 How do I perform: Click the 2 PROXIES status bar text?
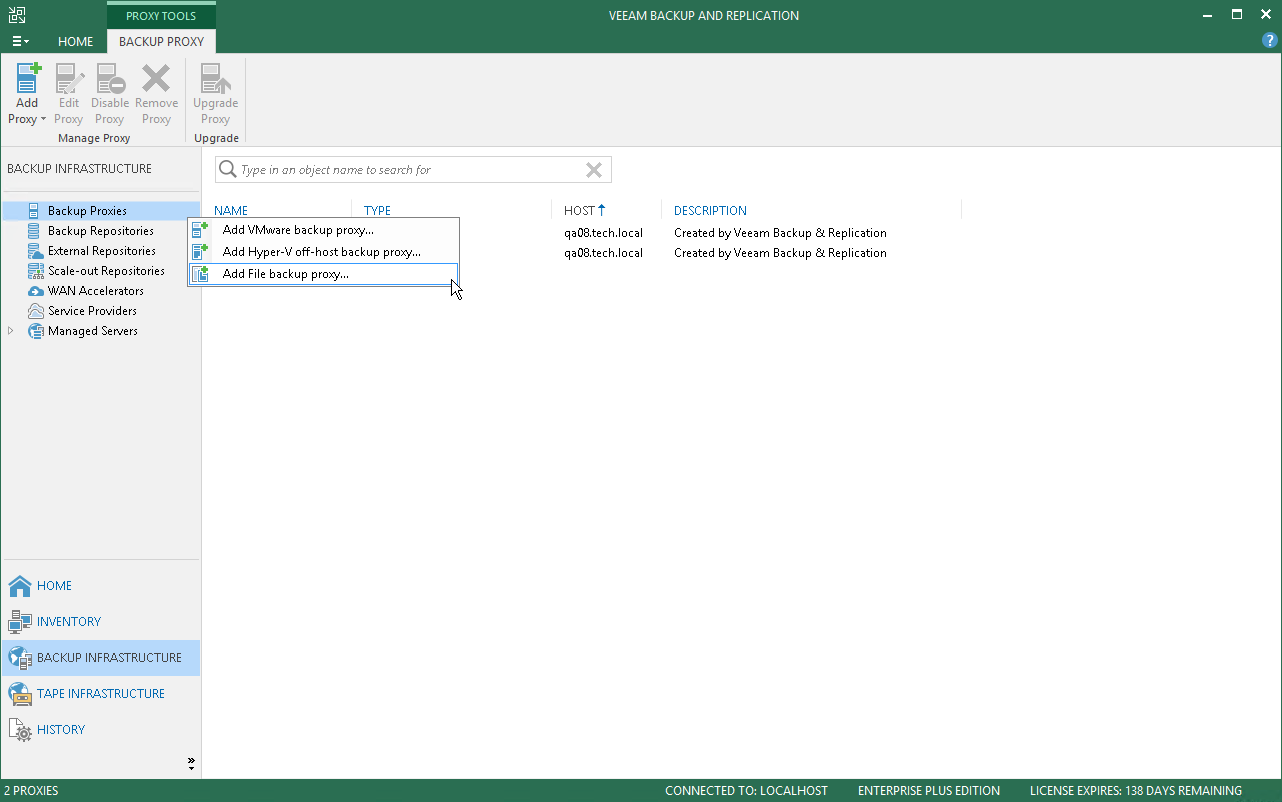click(x=31, y=791)
